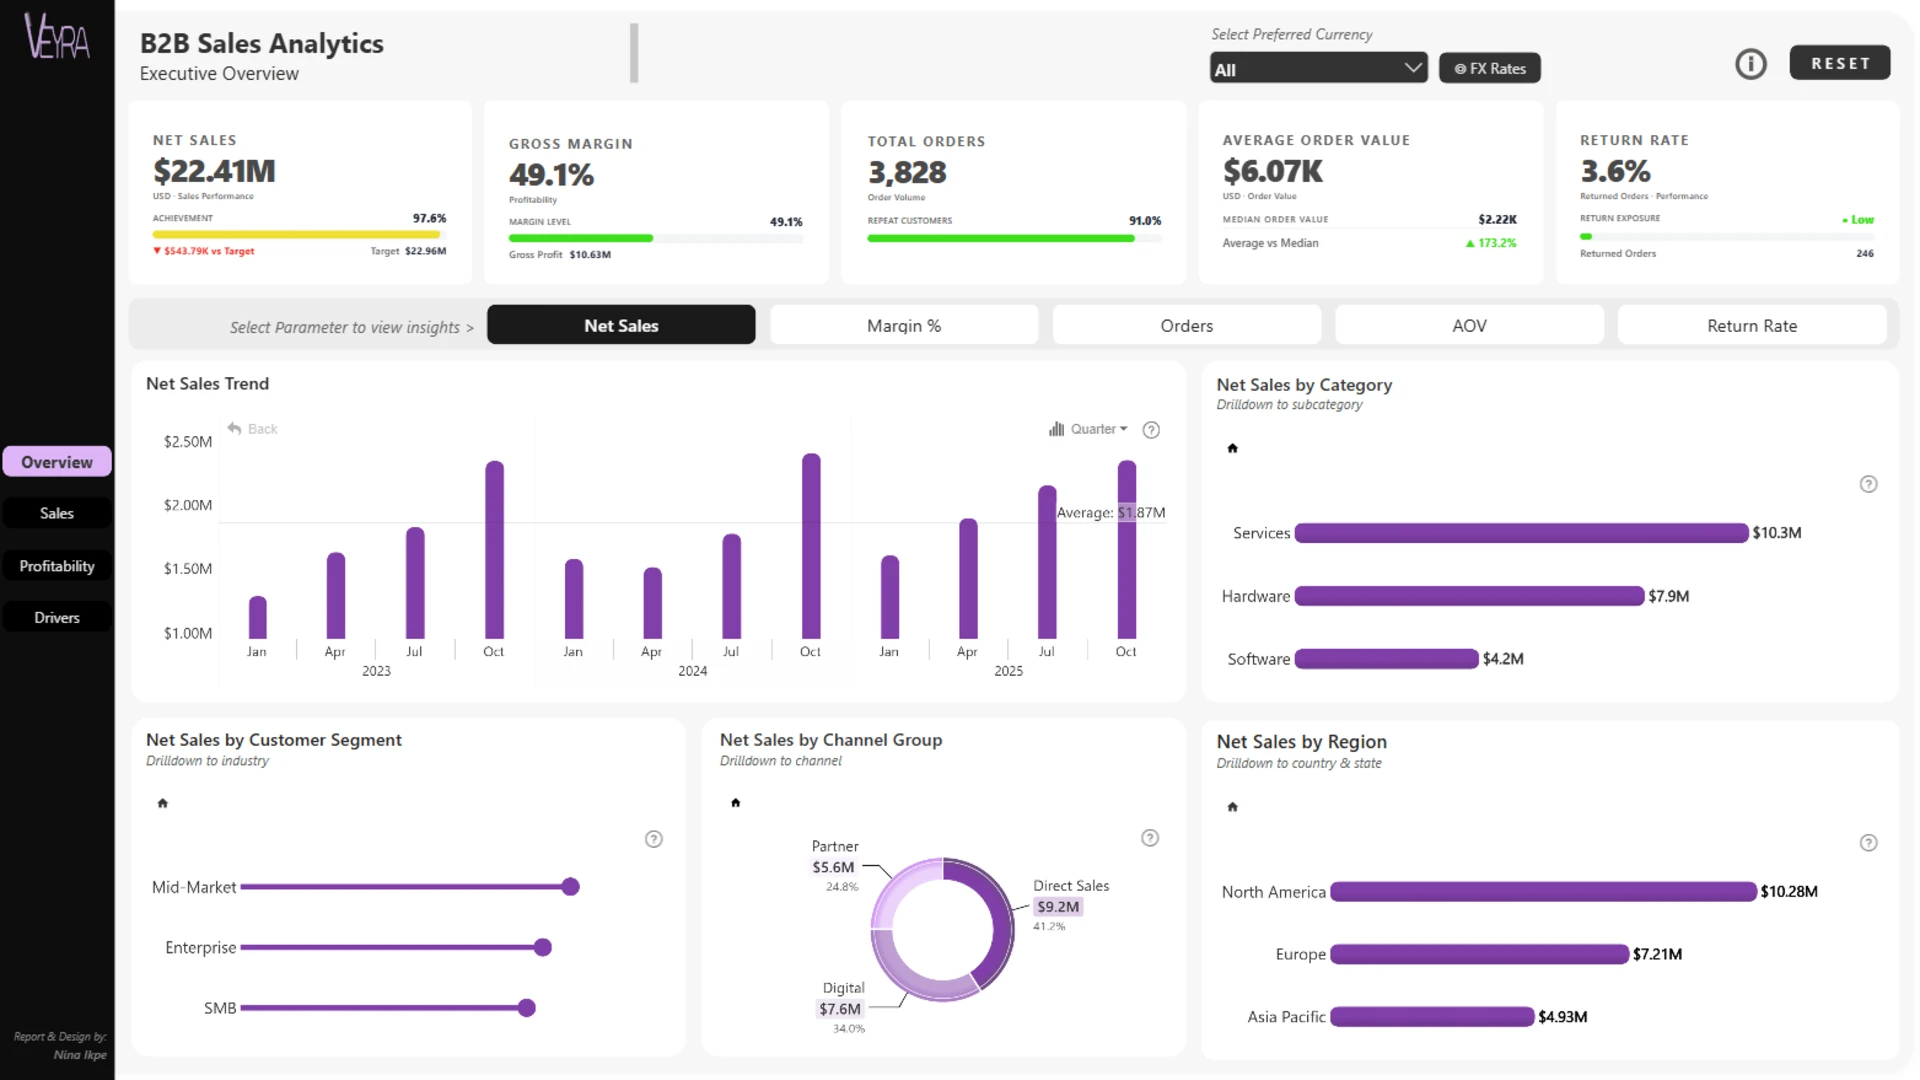Open the help icon on Net Sales by Region
The height and width of the screenshot is (1080, 1920).
[1868, 843]
